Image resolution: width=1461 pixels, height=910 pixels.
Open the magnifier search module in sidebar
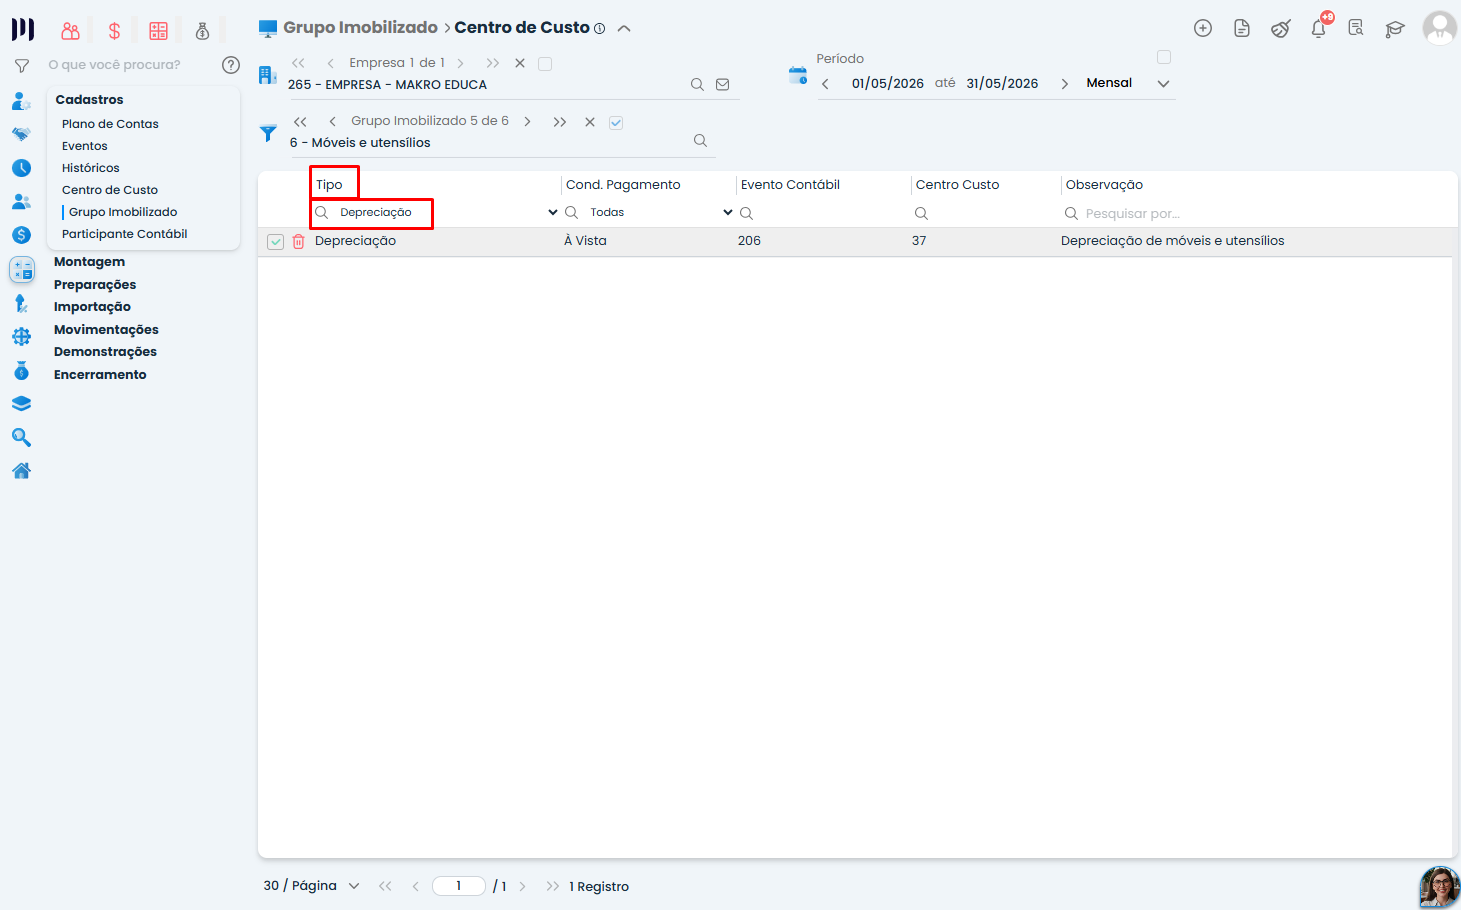[21, 438]
